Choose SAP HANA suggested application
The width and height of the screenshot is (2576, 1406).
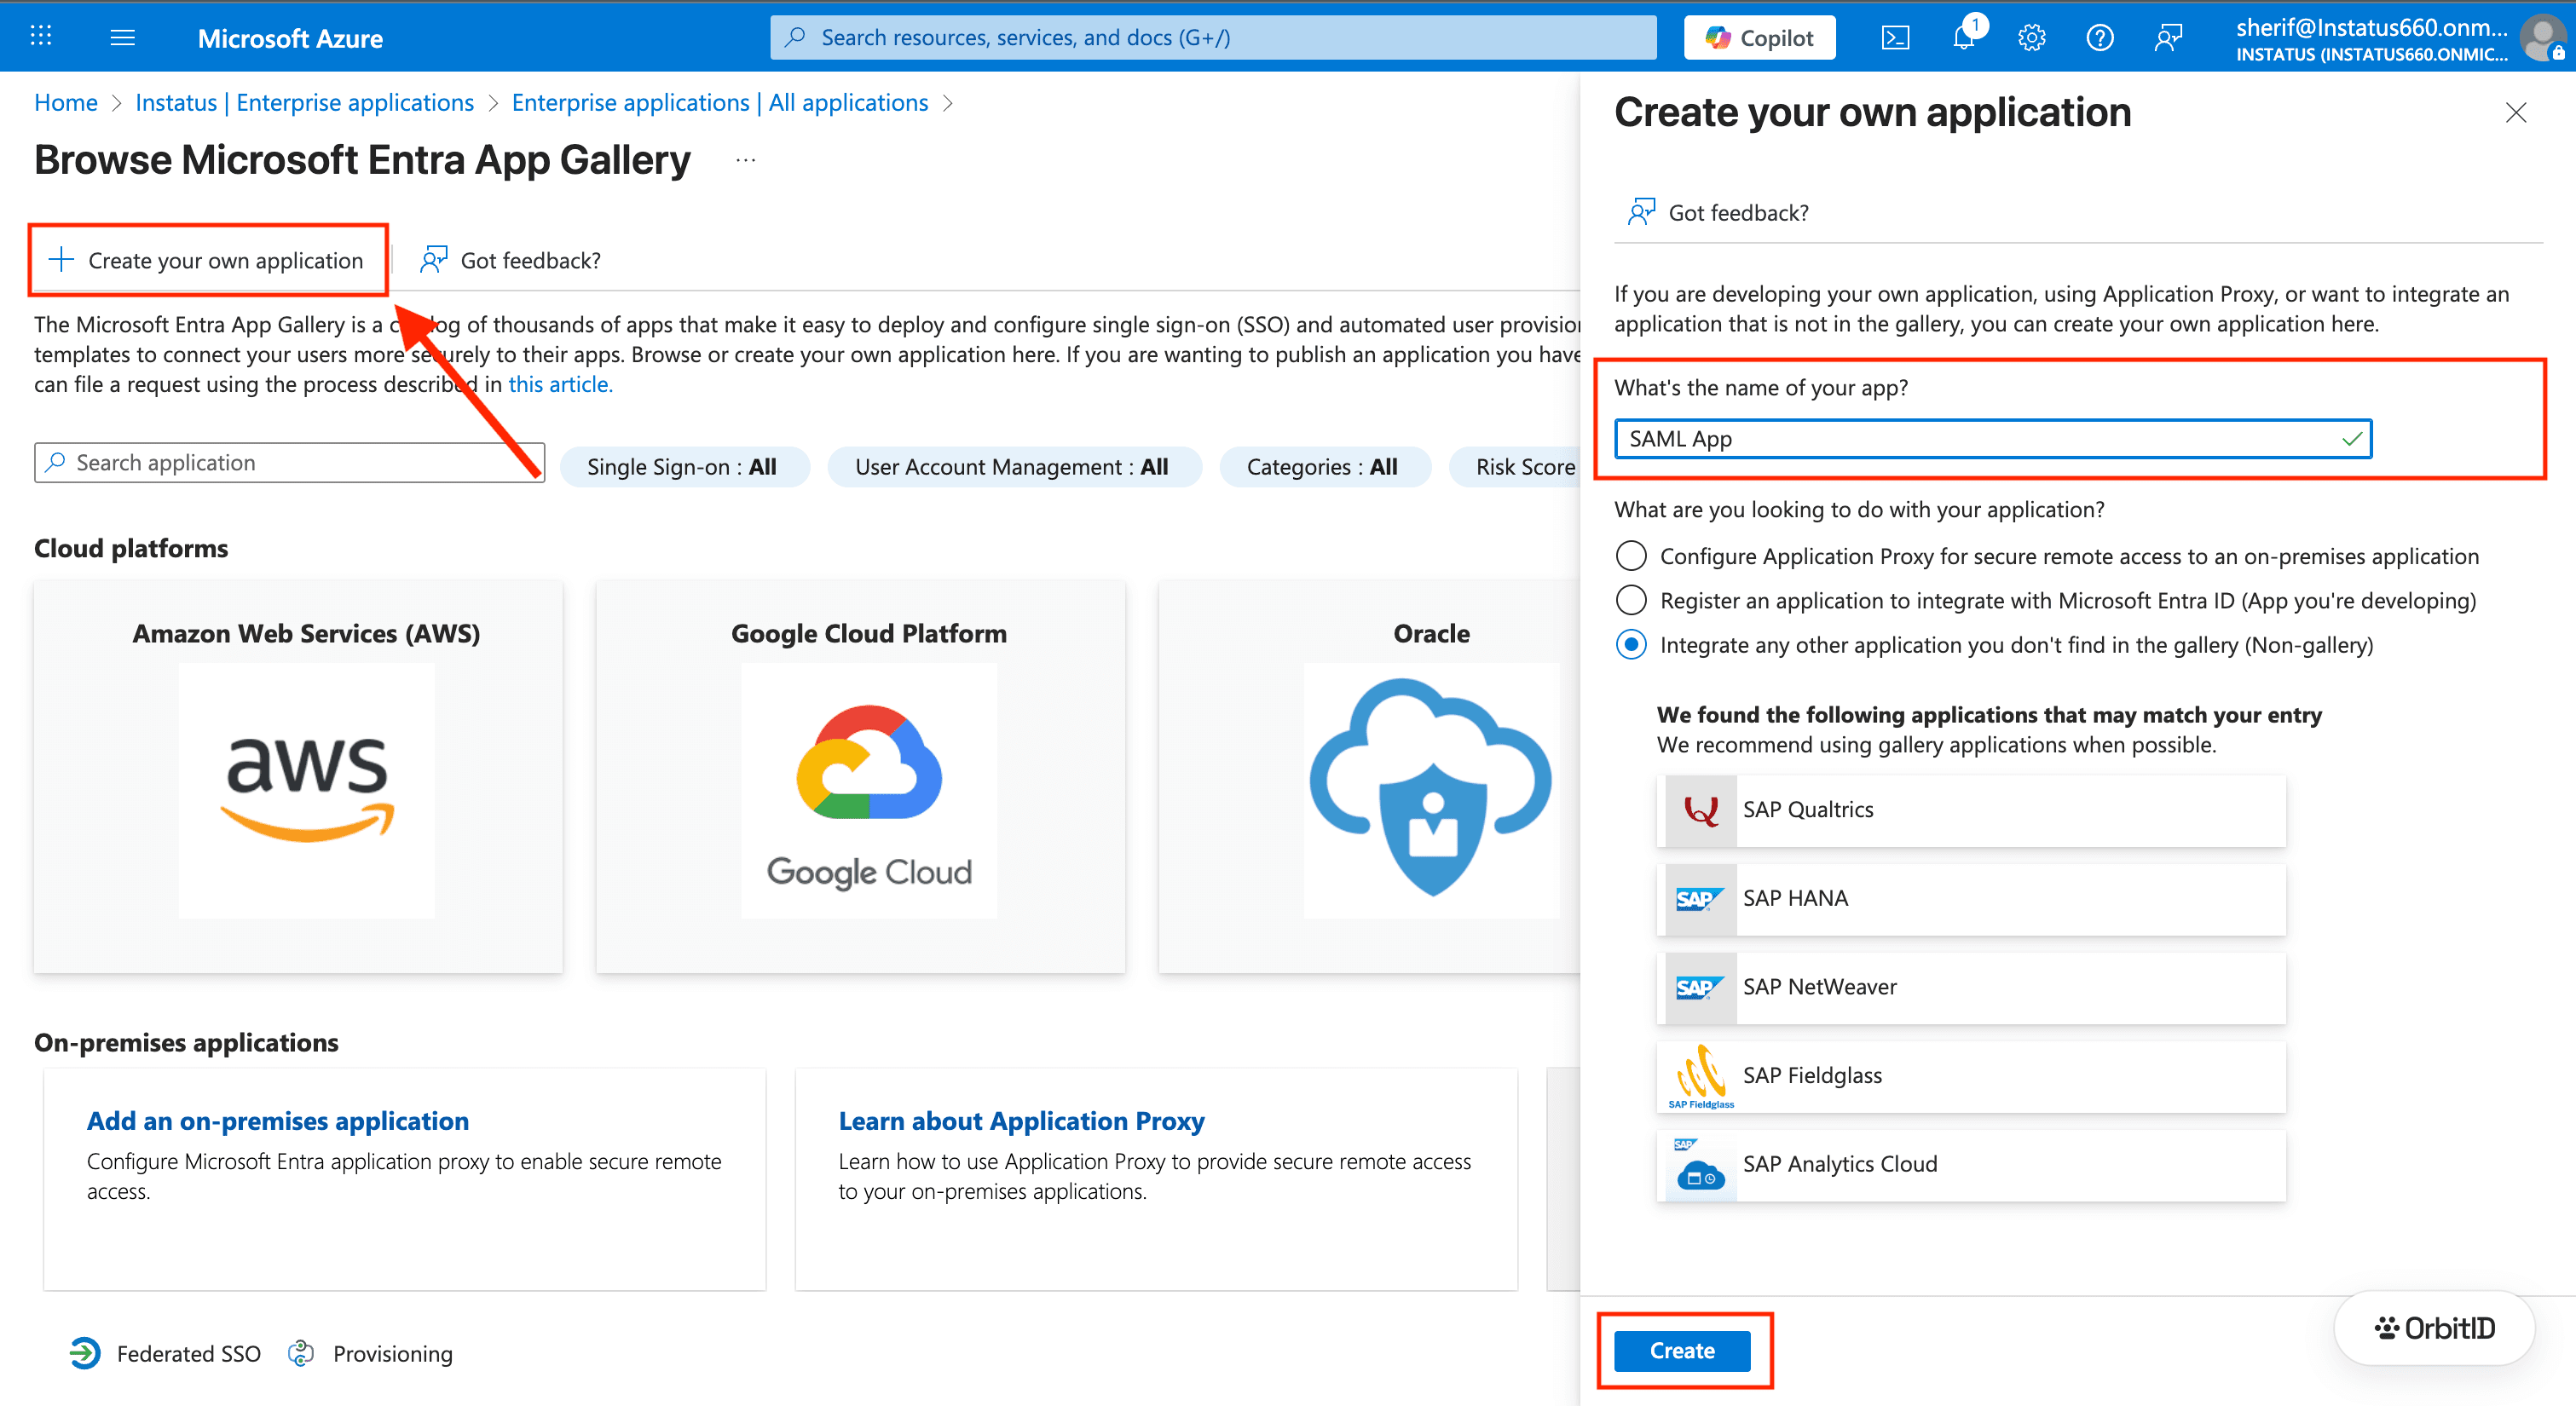(x=1971, y=899)
